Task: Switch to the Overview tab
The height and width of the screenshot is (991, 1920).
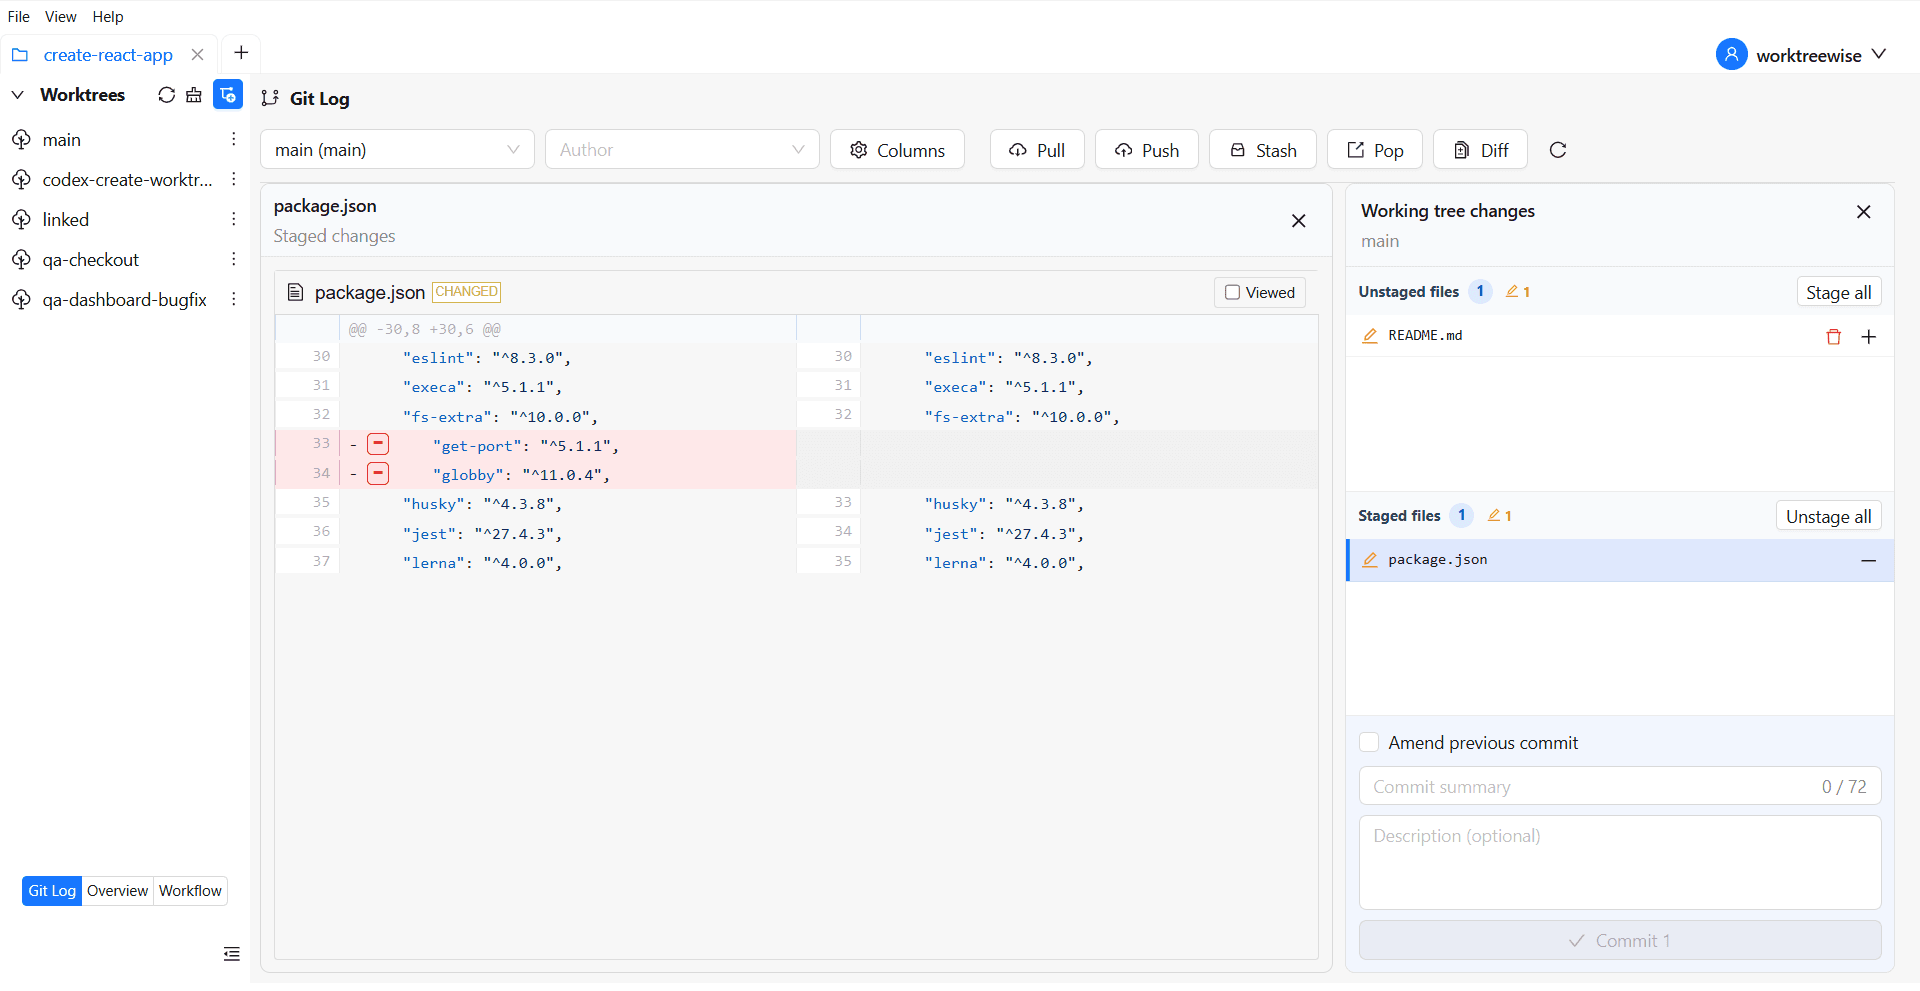Action: [117, 891]
